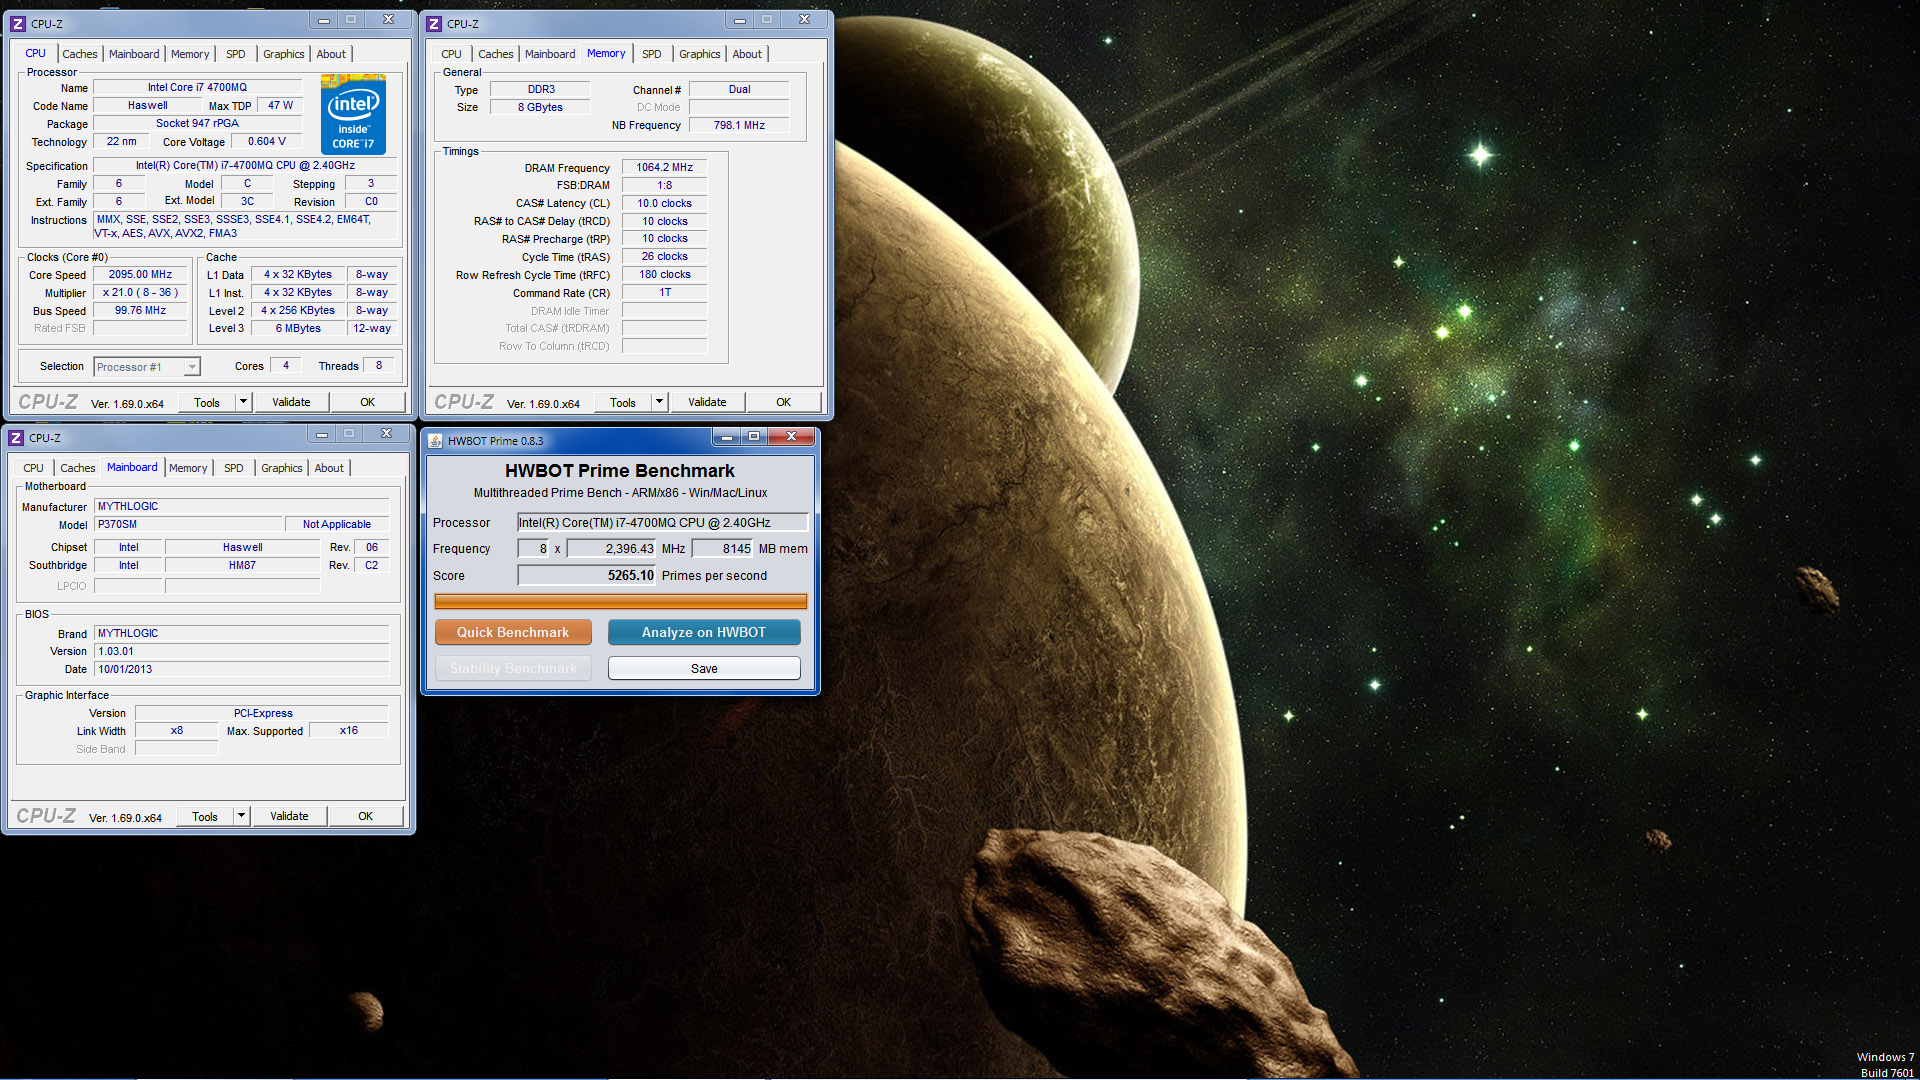Click Multiplier value x 21.0 ( 8 - 36 )

(141, 292)
